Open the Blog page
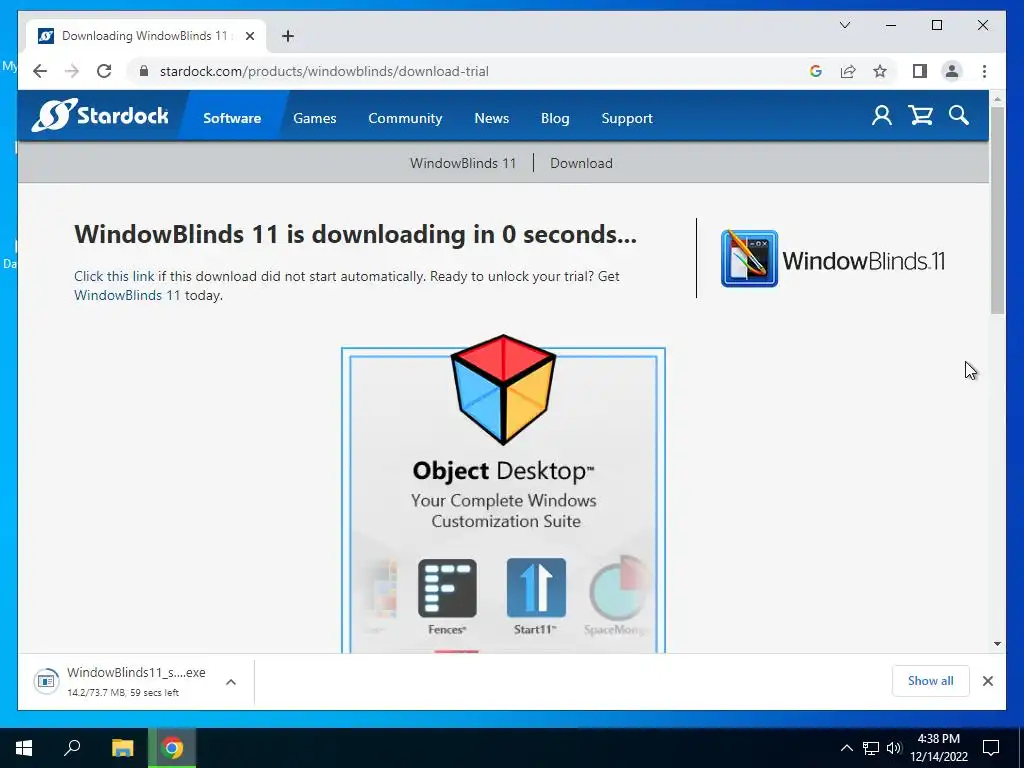 (555, 118)
